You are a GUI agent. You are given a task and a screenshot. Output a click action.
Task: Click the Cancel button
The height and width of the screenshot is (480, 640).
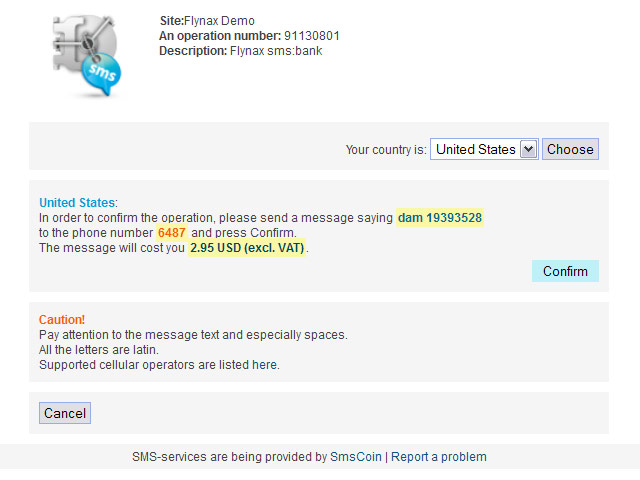coord(65,413)
